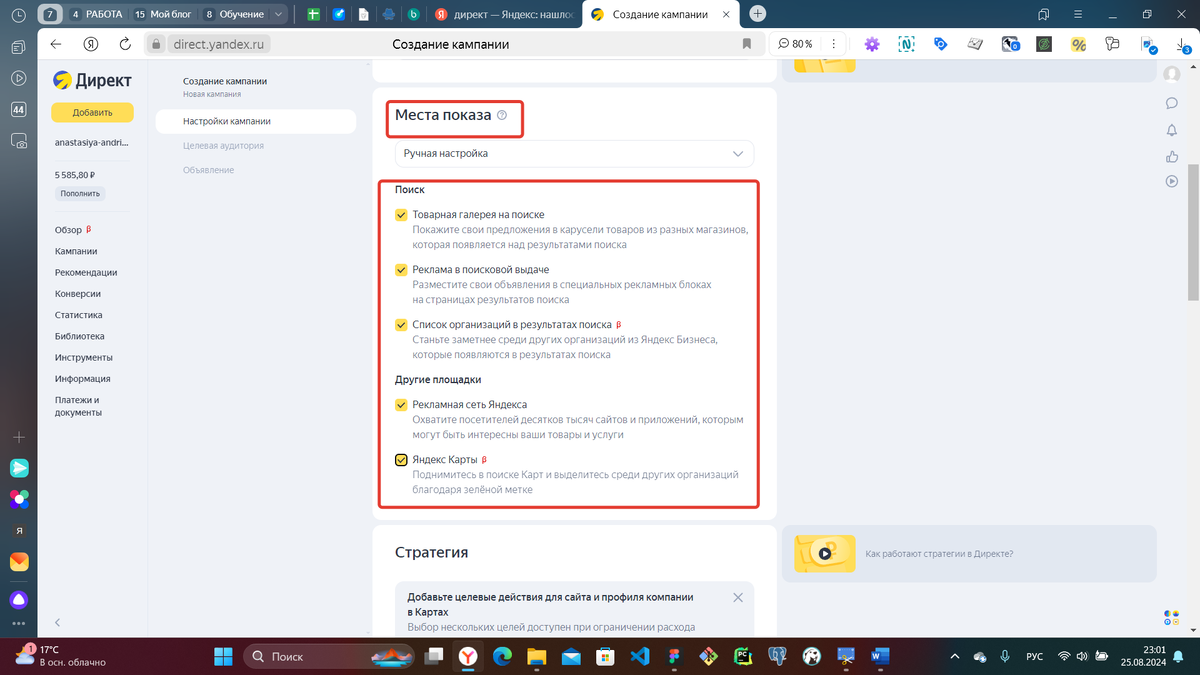The width and height of the screenshot is (1200, 675).
Task: Uncheck the Яндекс Карты checkbox
Action: [x=401, y=460]
